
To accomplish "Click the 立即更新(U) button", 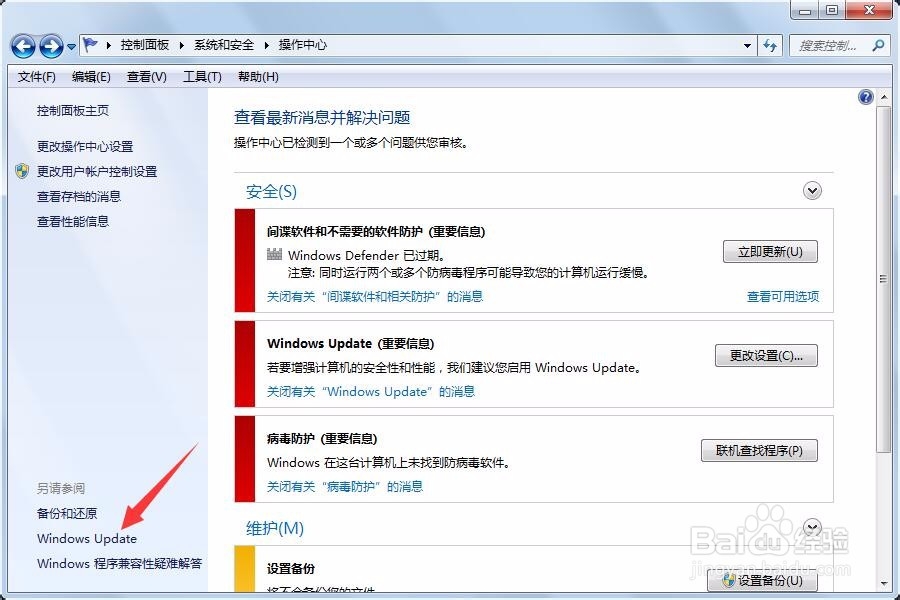I will pos(769,251).
